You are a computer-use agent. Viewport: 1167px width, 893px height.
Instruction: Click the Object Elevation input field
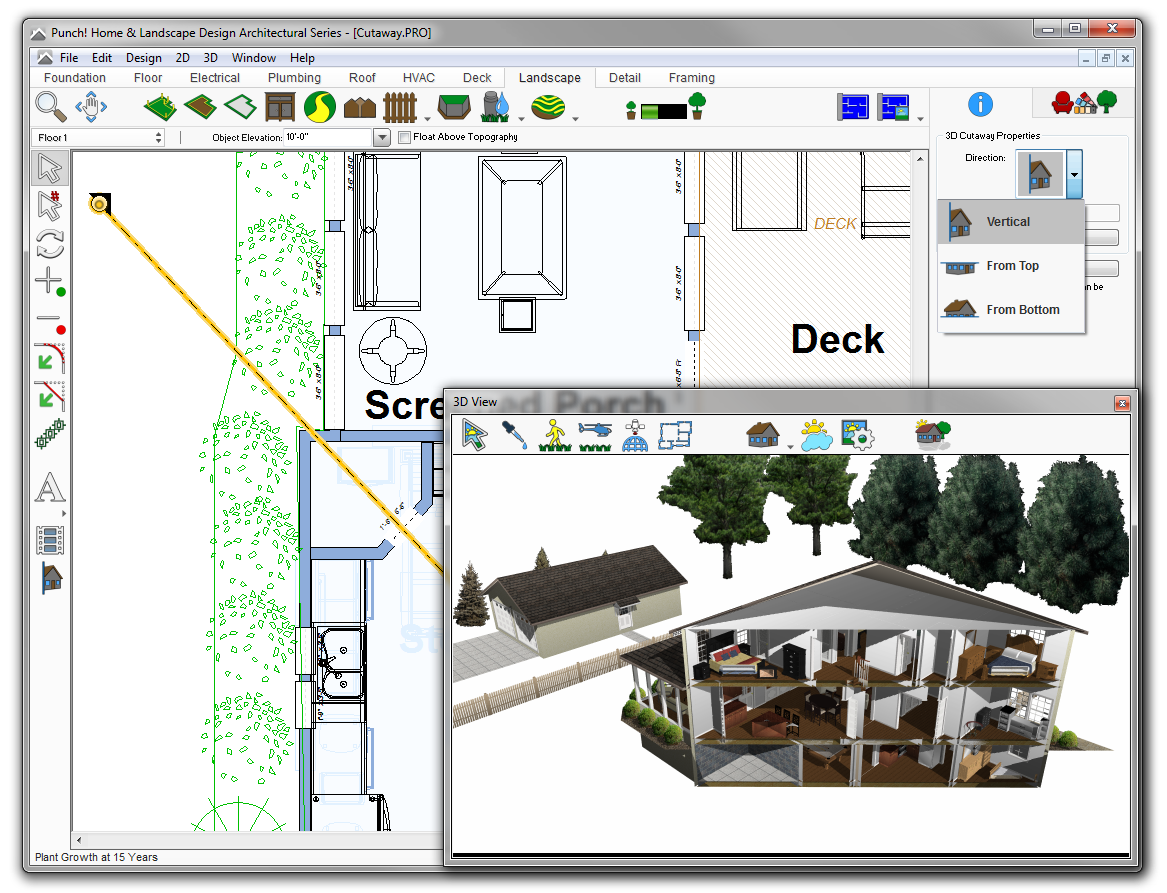pyautogui.click(x=328, y=137)
